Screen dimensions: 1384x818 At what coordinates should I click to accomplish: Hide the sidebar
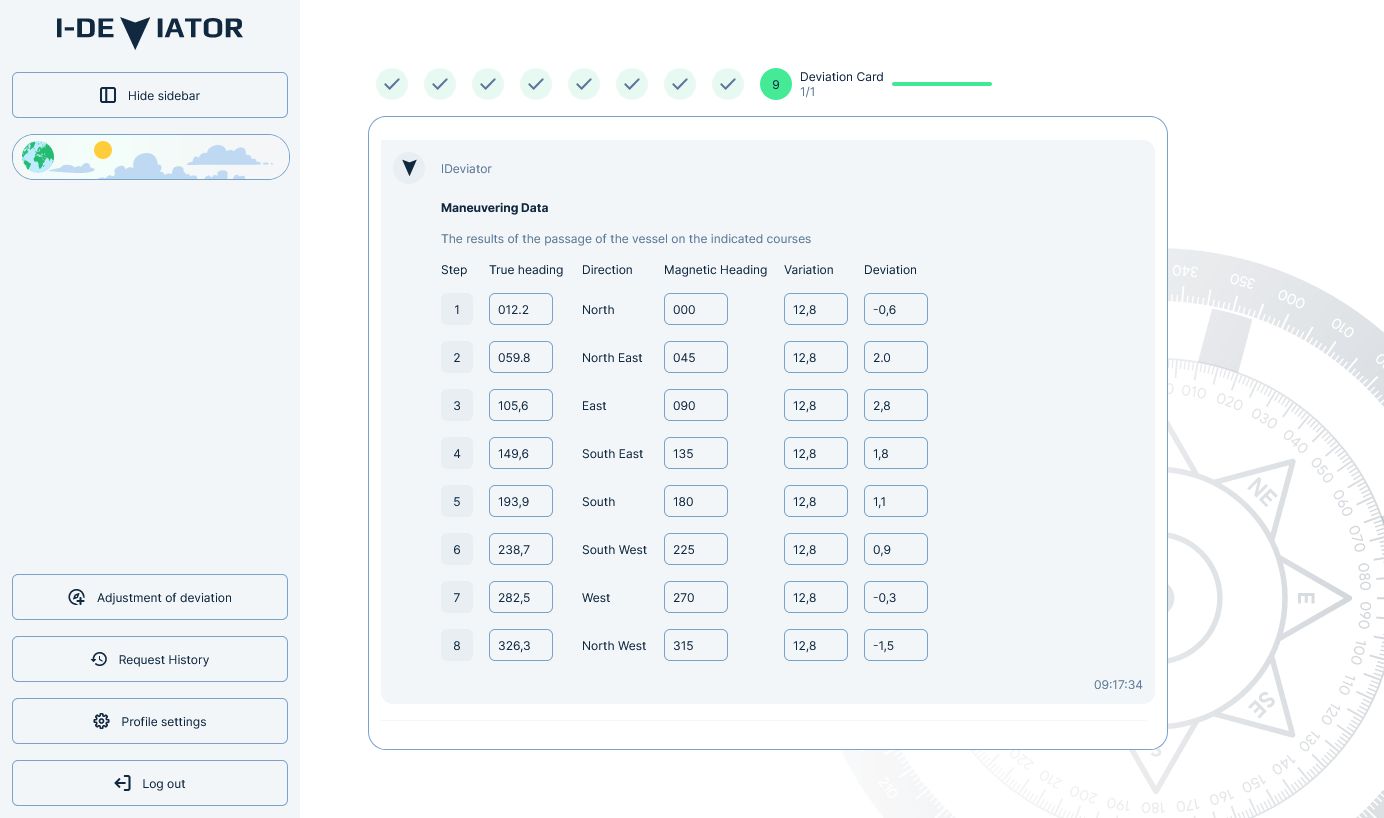click(x=150, y=95)
